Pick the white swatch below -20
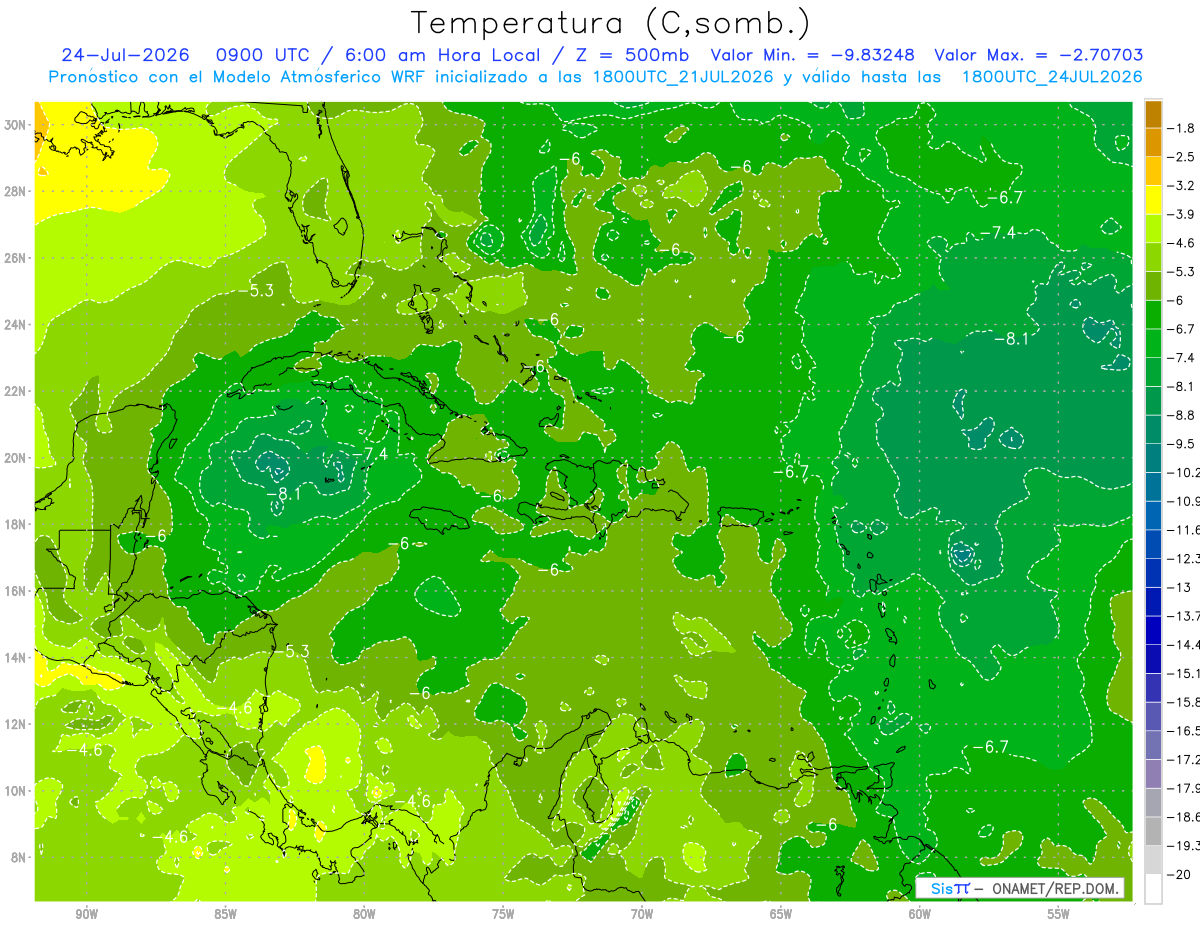This screenshot has width=1200, height=927. coord(1153,889)
